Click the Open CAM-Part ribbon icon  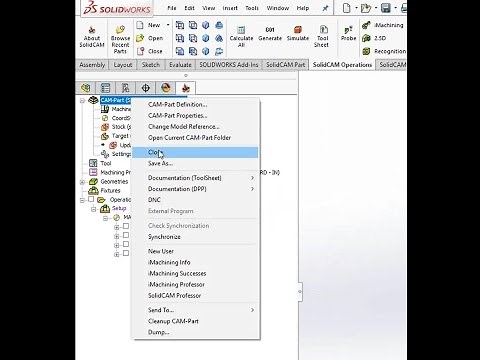pyautogui.click(x=140, y=38)
